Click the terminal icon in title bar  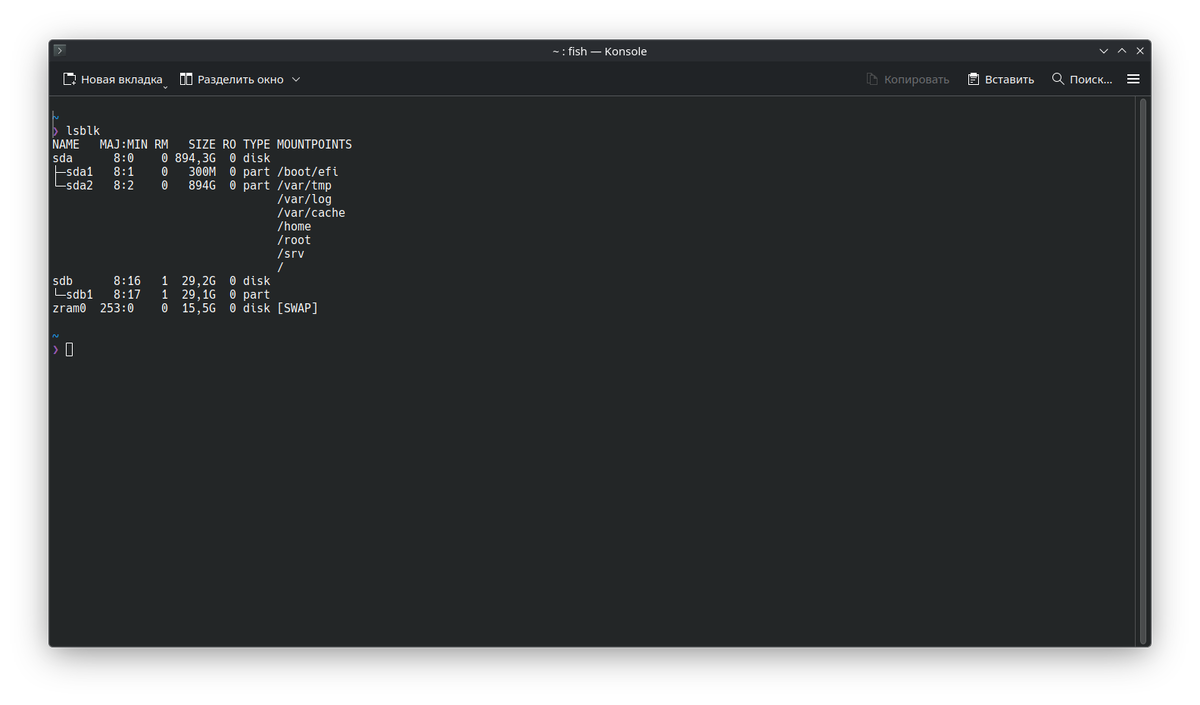tap(60, 50)
